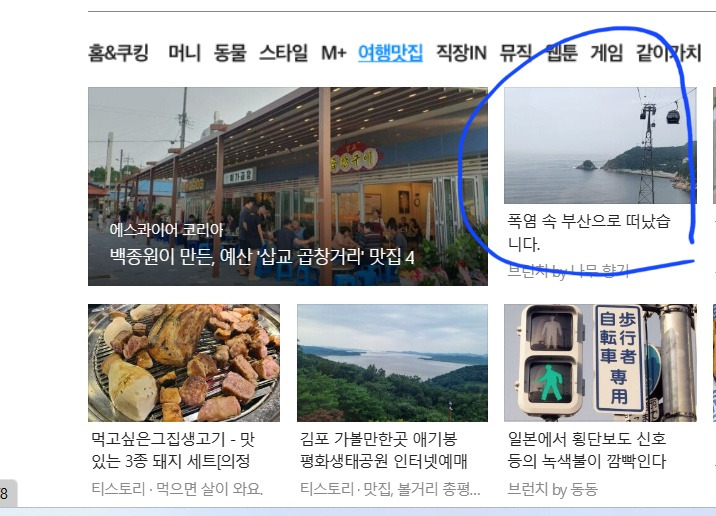Switch to the M+ tab
716x516 pixels.
[x=334, y=53]
